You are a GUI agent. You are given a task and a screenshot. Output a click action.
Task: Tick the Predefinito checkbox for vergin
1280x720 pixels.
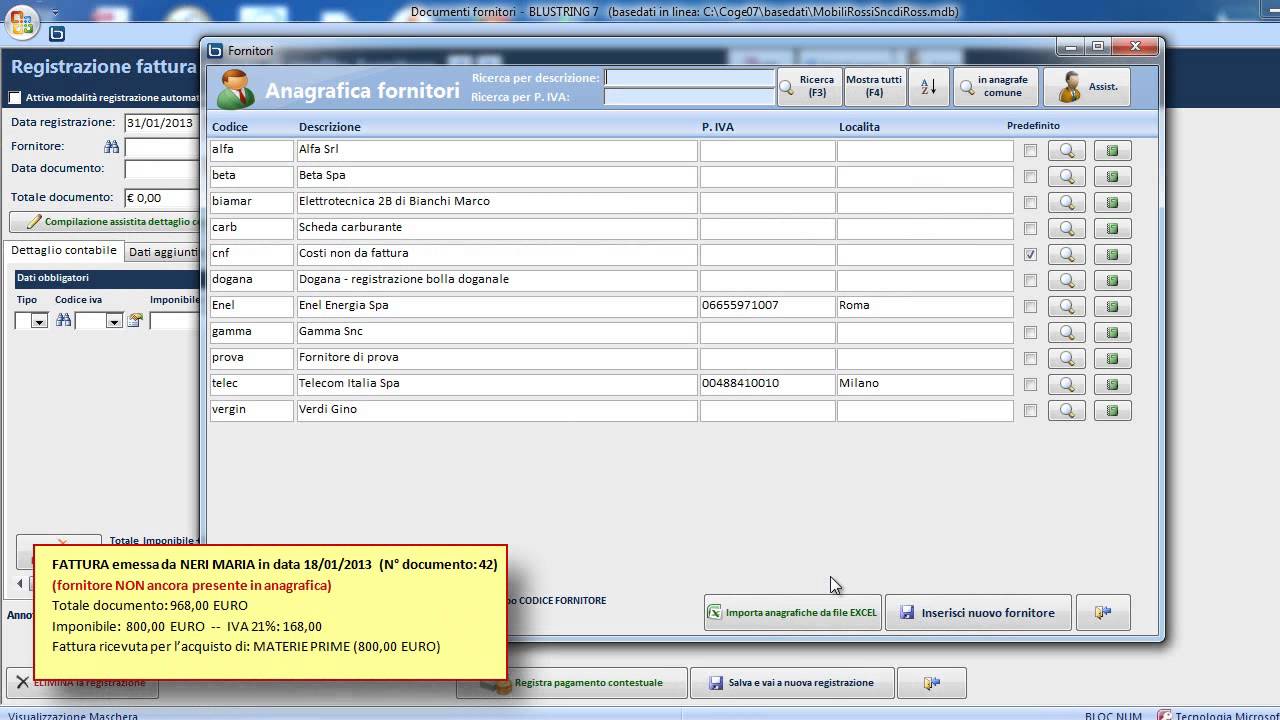click(1031, 411)
